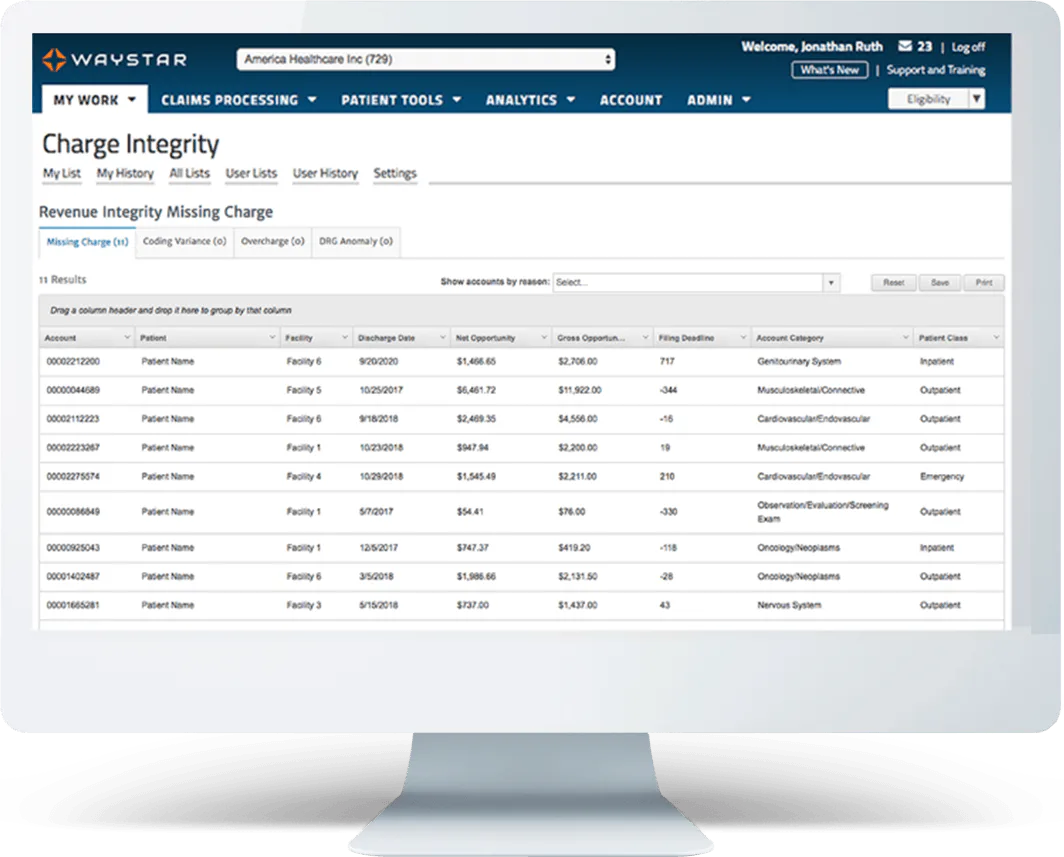1064x857 pixels.
Task: Open the Net Opportunity column menu arrow
Action: coord(544,337)
